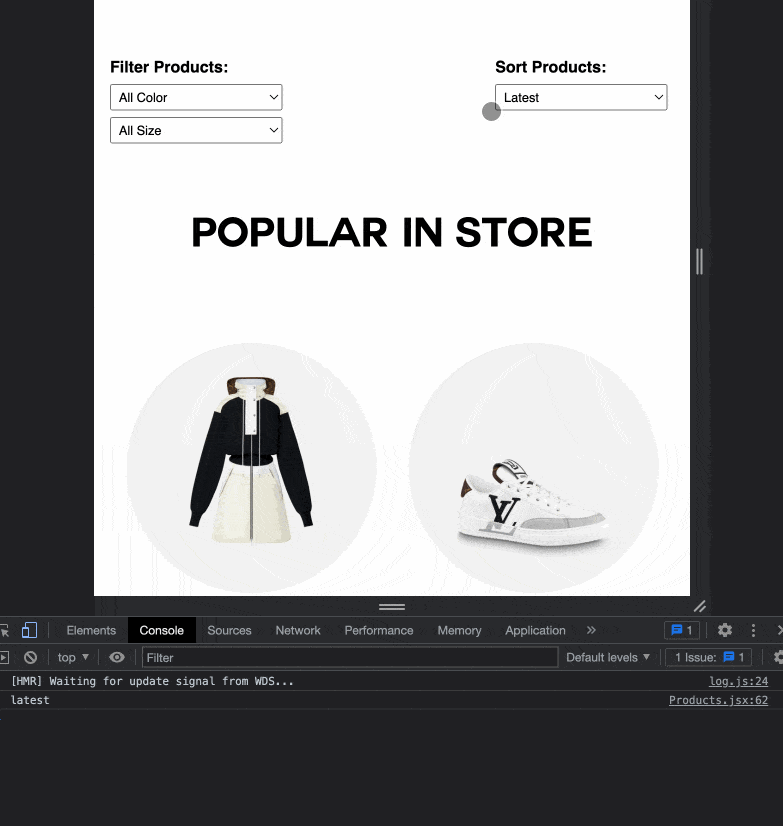Click the viewport corner resize handle
The width and height of the screenshot is (783, 826).
coord(700,607)
